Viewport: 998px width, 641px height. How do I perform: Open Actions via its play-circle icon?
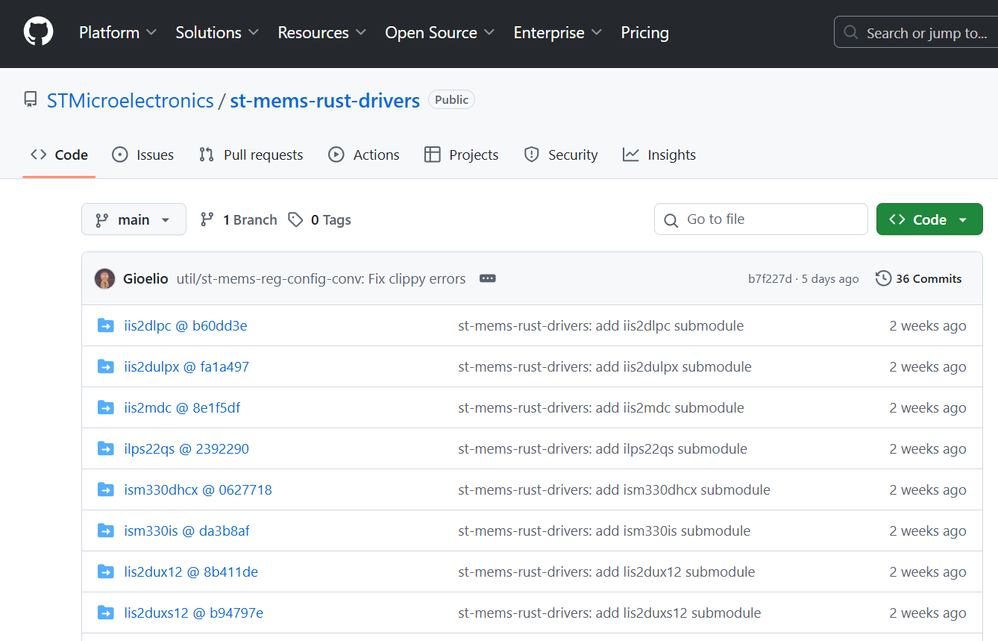(336, 154)
